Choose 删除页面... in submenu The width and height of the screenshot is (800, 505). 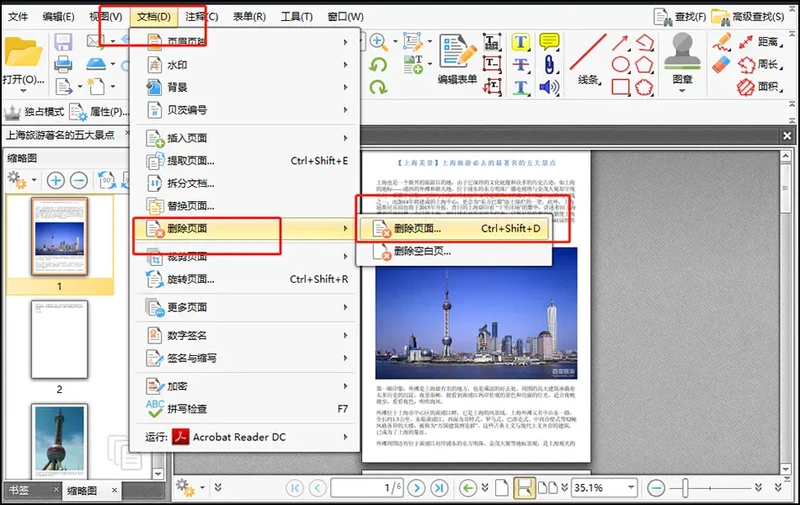455,229
